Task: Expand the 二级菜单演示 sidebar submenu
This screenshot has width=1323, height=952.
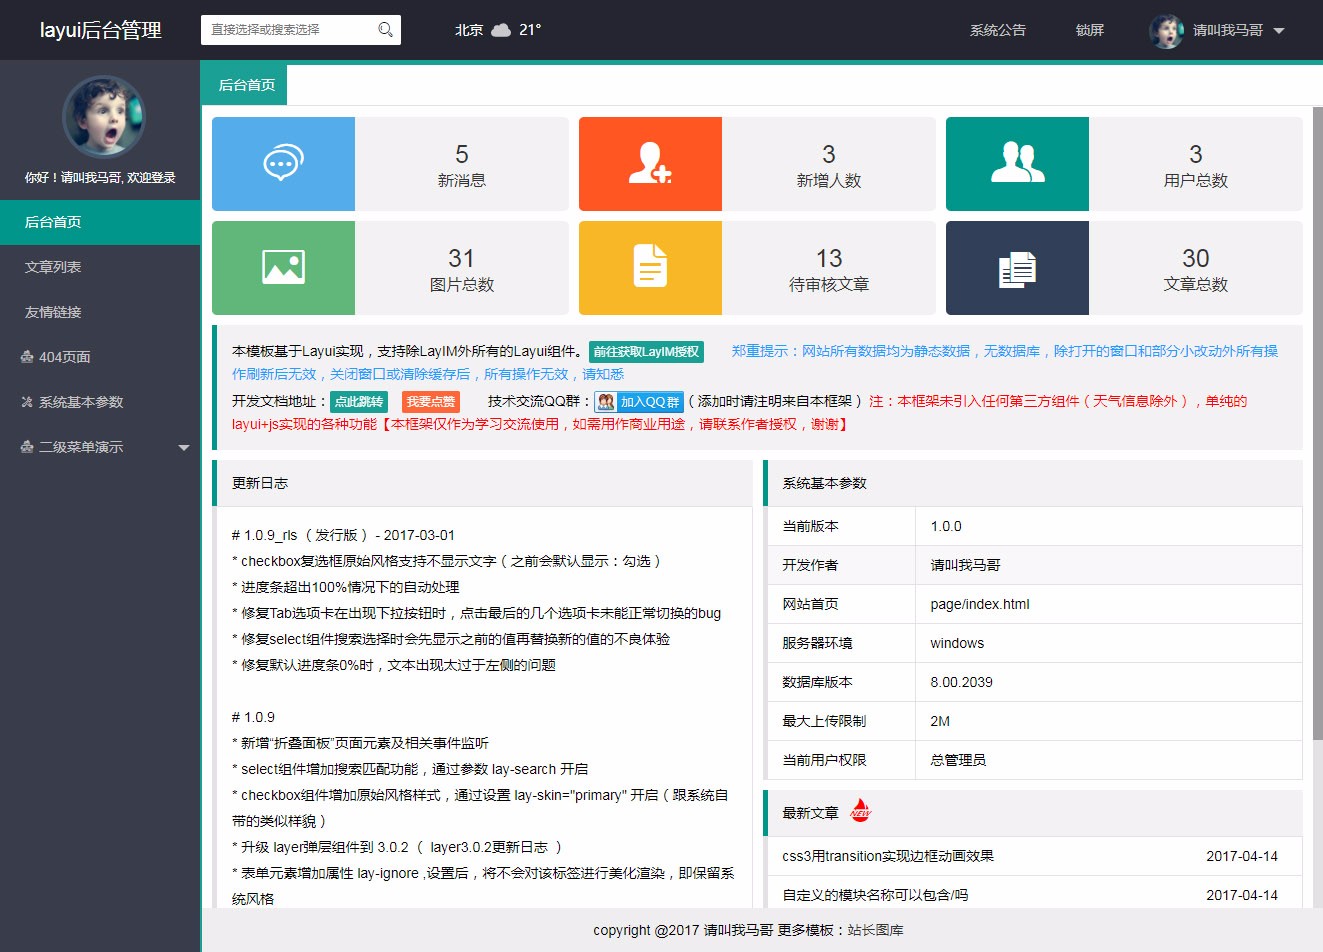Action: 184,448
